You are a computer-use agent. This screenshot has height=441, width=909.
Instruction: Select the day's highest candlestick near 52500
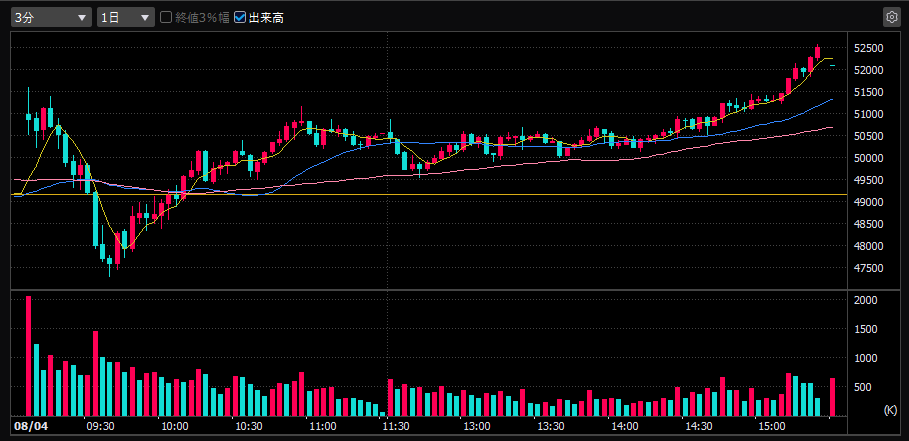(817, 52)
